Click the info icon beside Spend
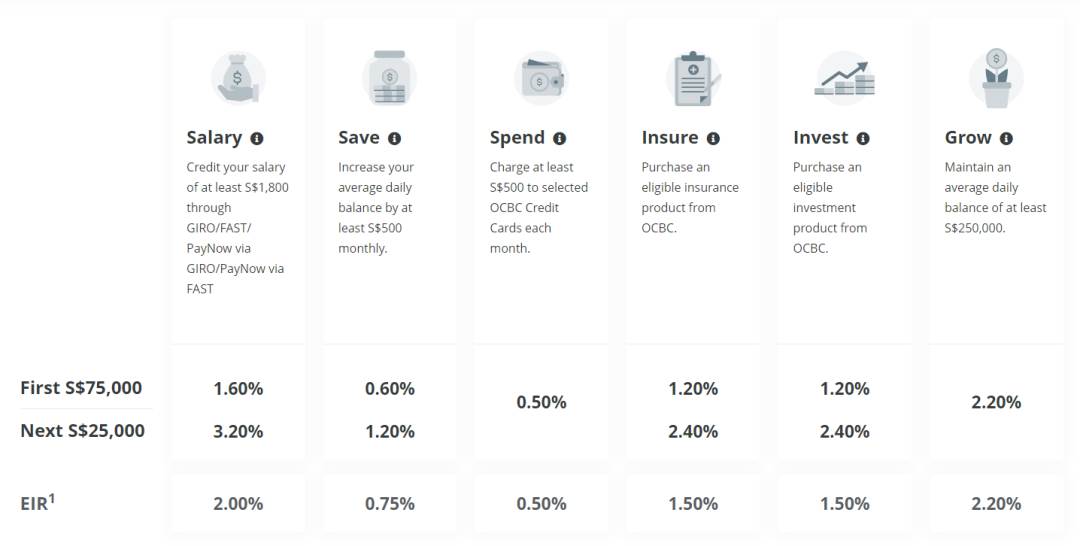 point(559,138)
